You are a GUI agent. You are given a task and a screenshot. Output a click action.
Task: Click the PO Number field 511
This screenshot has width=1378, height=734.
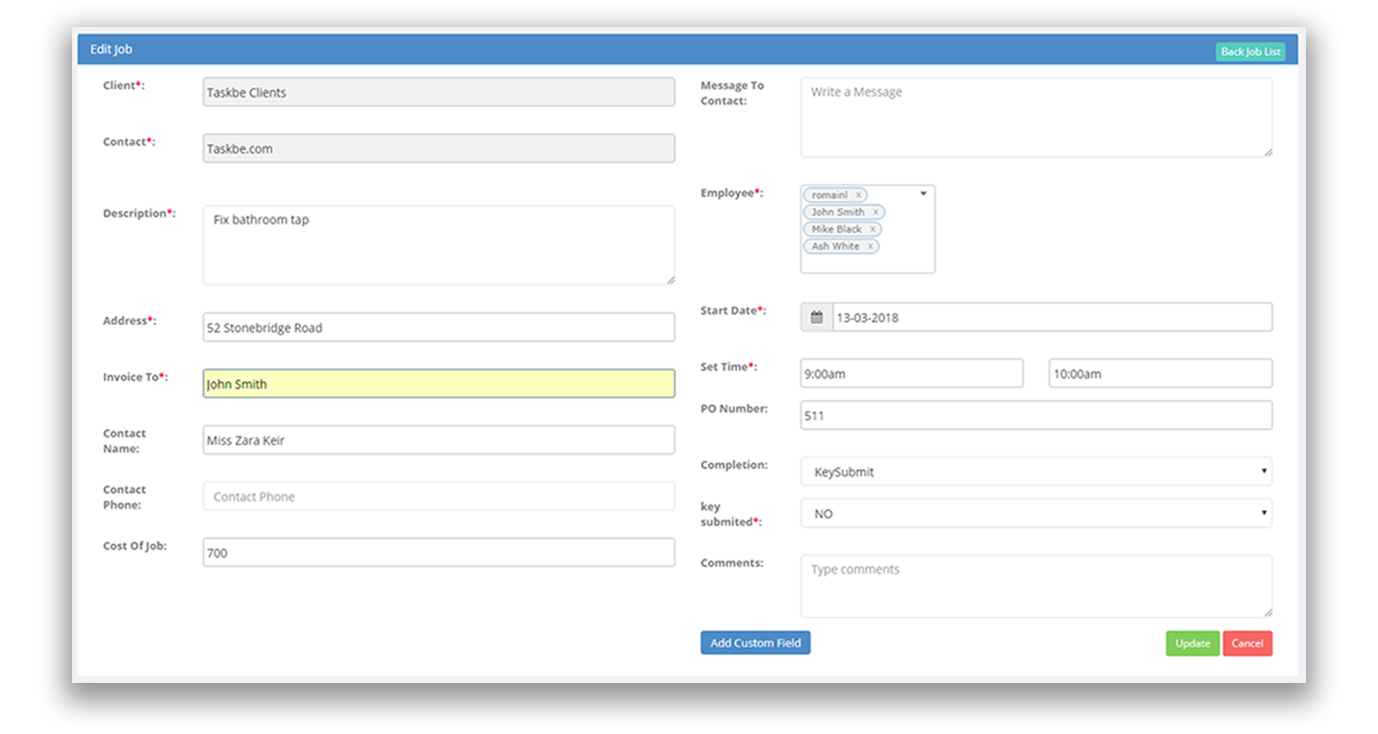(1036, 415)
